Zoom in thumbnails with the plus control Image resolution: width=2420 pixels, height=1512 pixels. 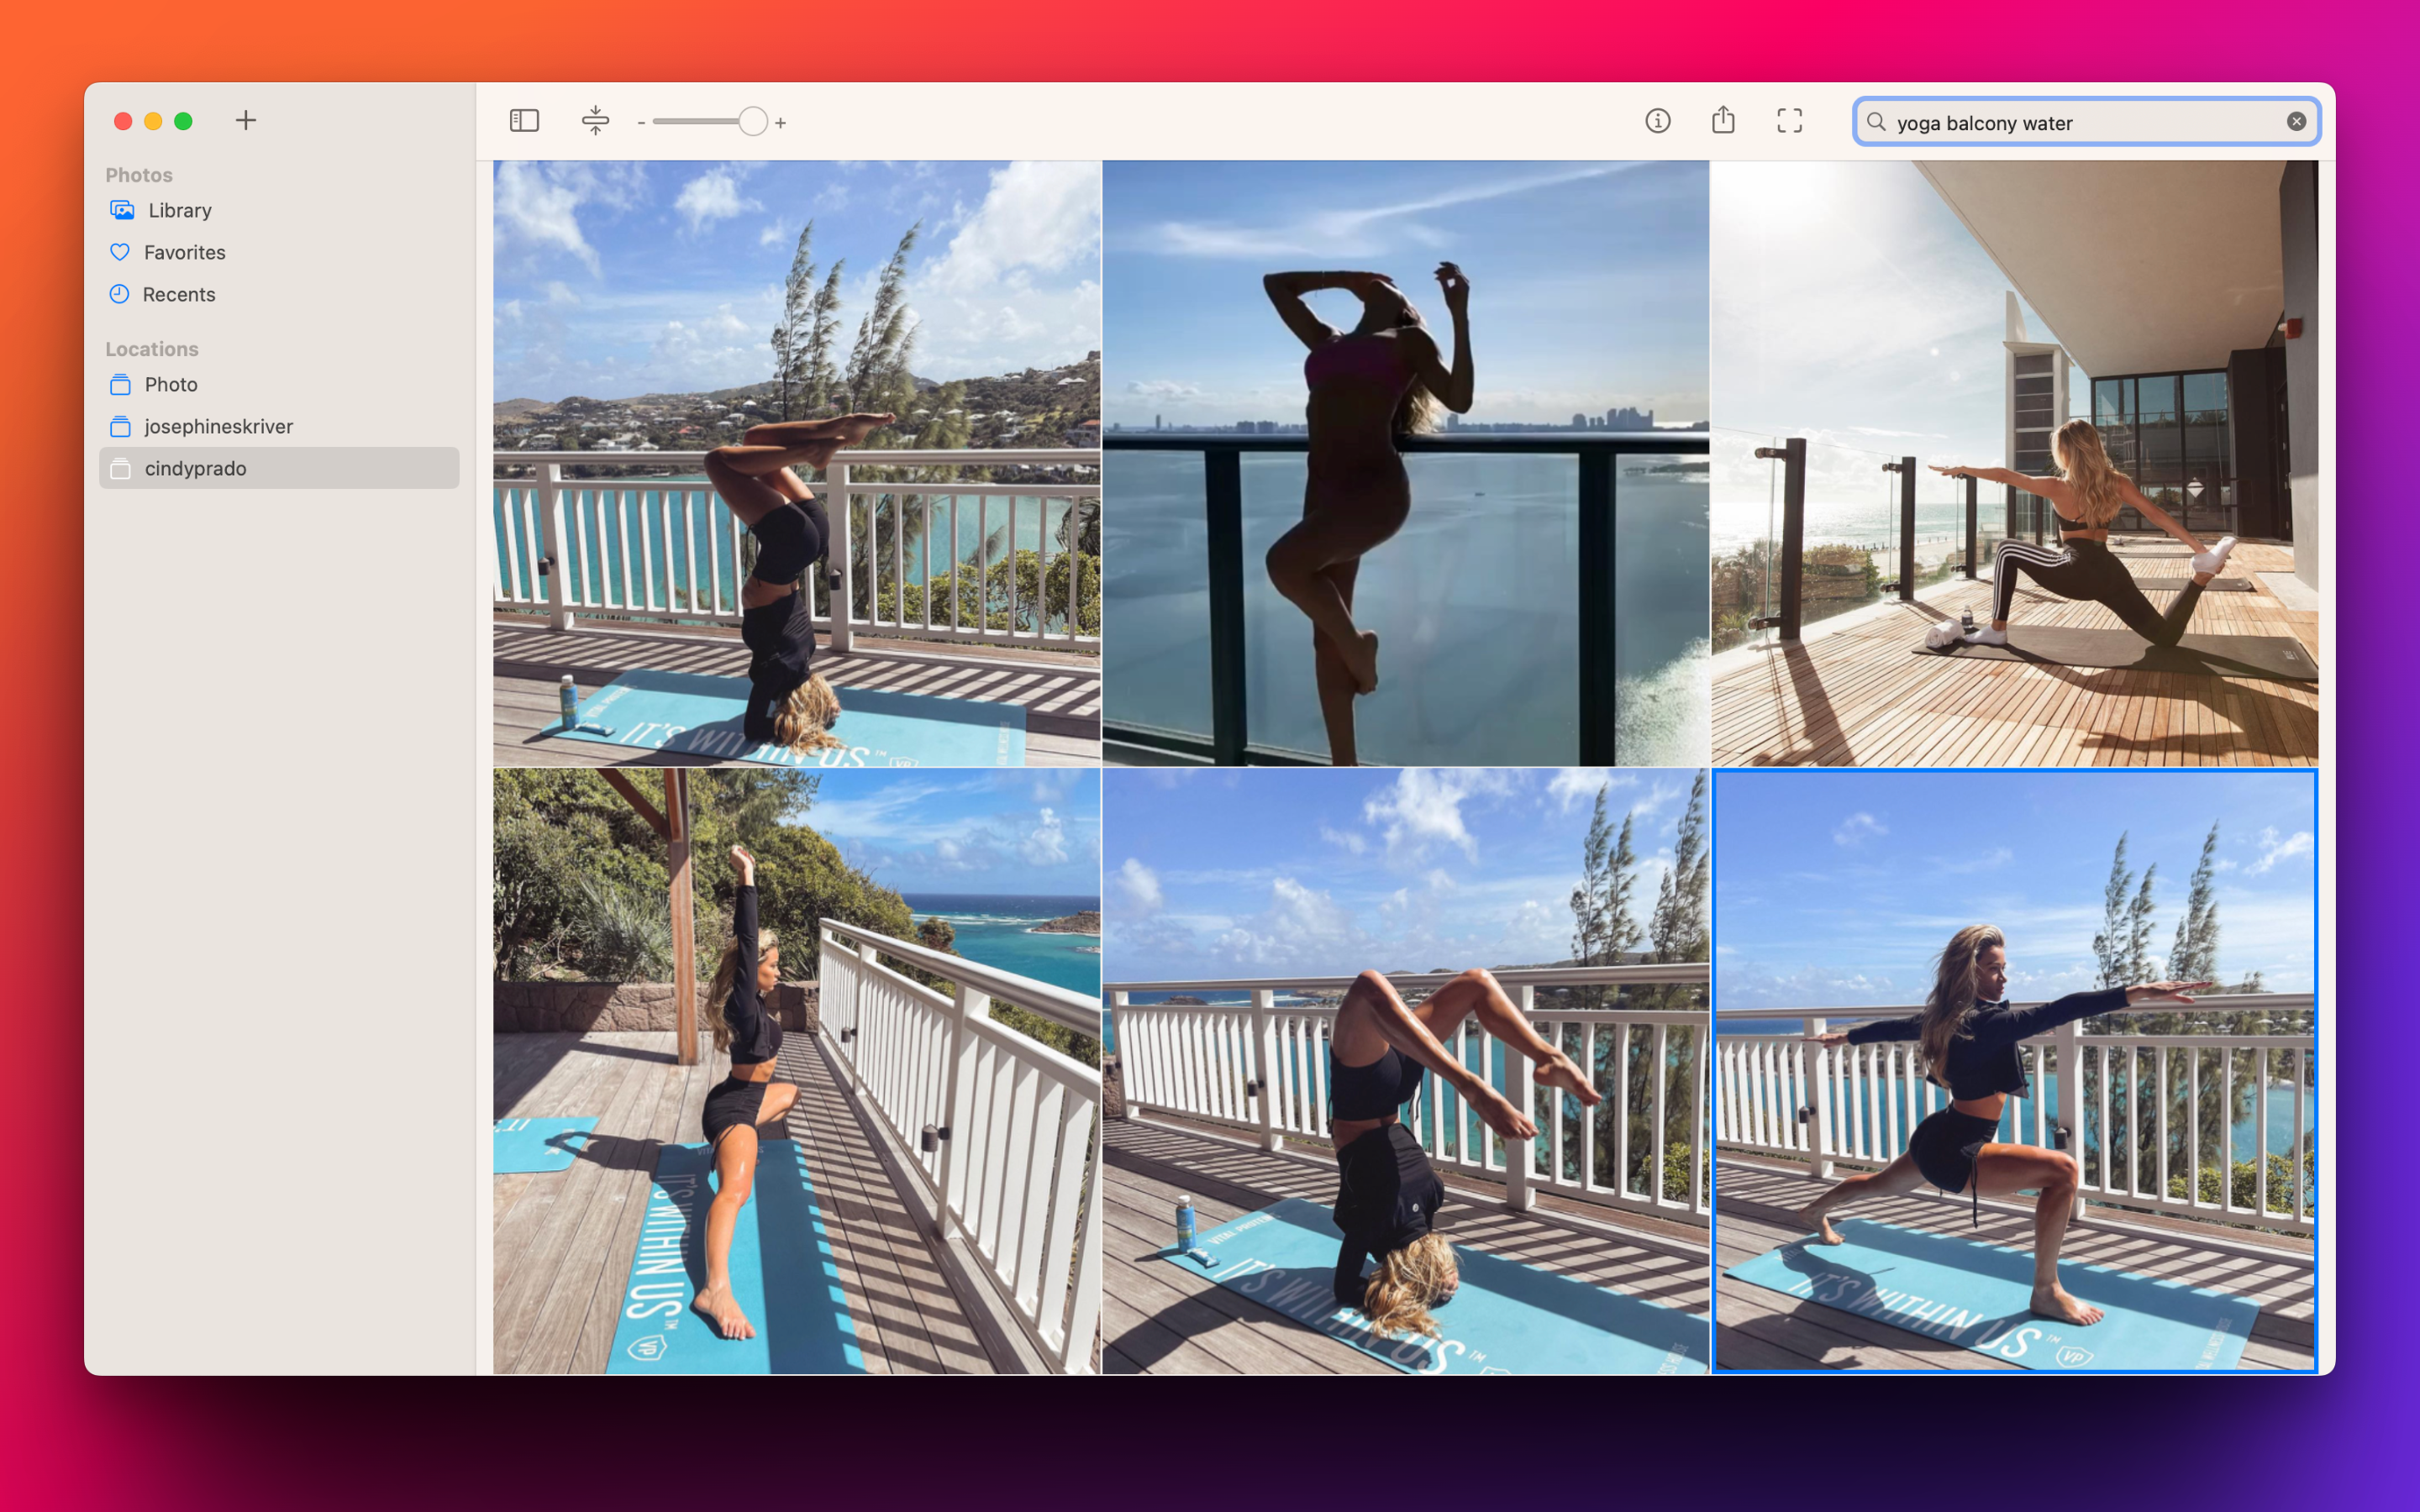780,122
